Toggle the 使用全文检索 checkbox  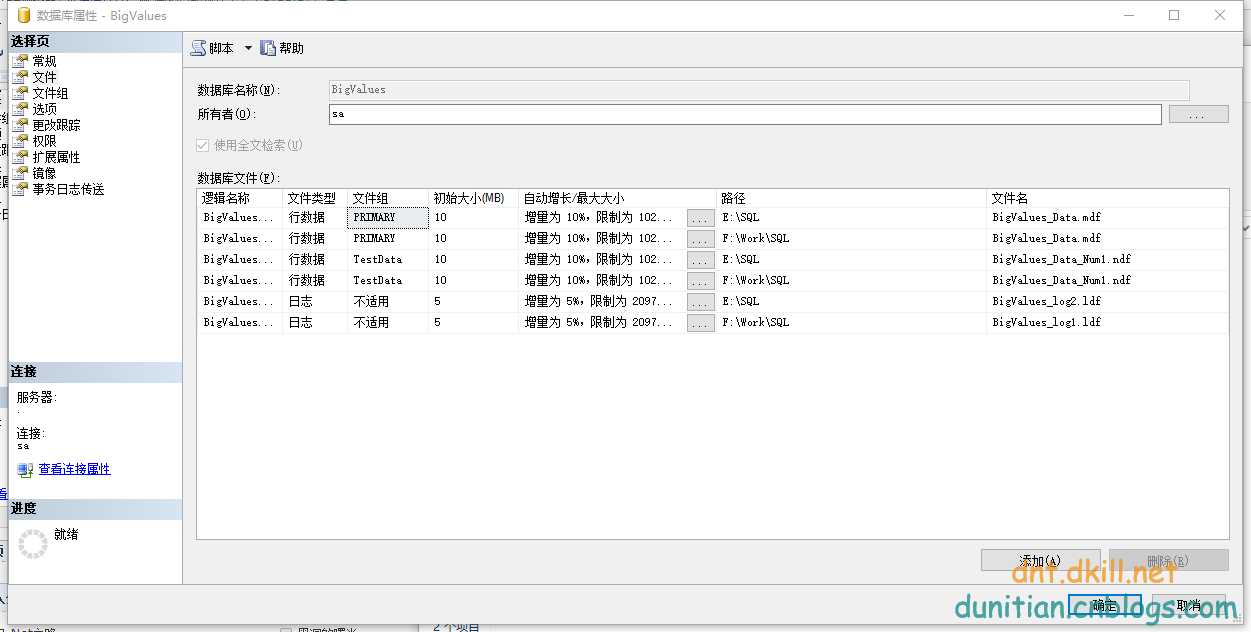204,146
